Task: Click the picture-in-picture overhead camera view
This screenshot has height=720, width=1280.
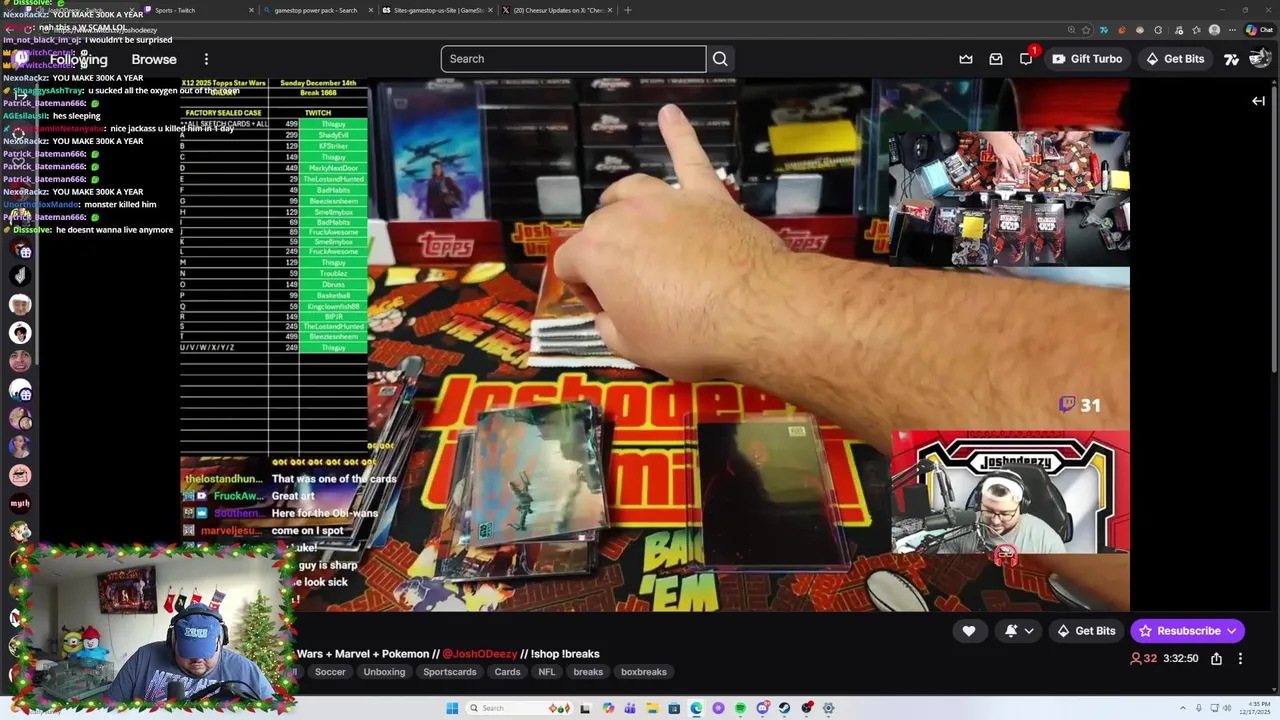Action: pyautogui.click(x=1009, y=198)
